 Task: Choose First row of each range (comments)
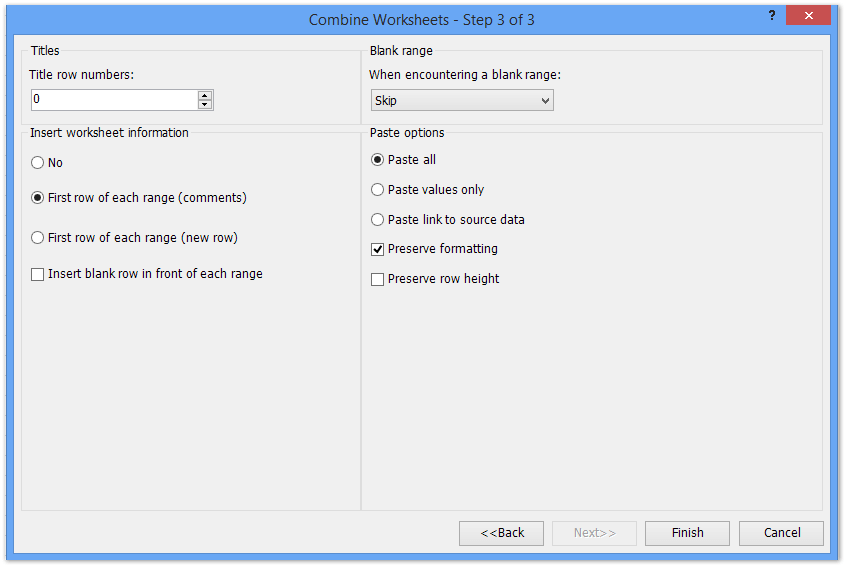[139, 198]
